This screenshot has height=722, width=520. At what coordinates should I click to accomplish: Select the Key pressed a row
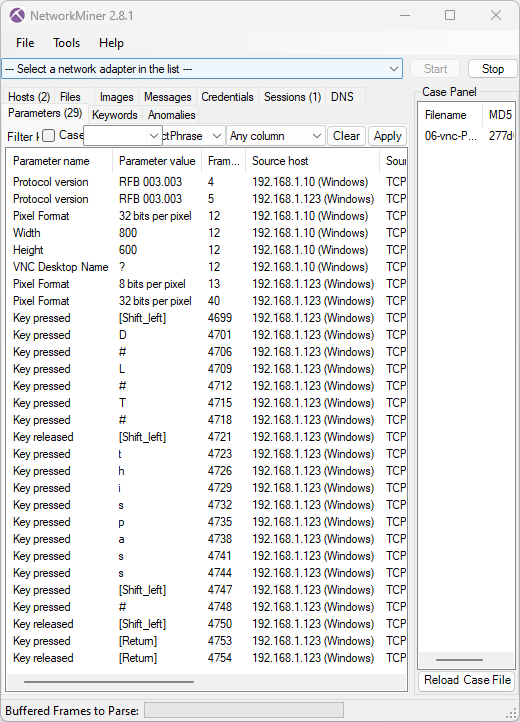pos(207,539)
